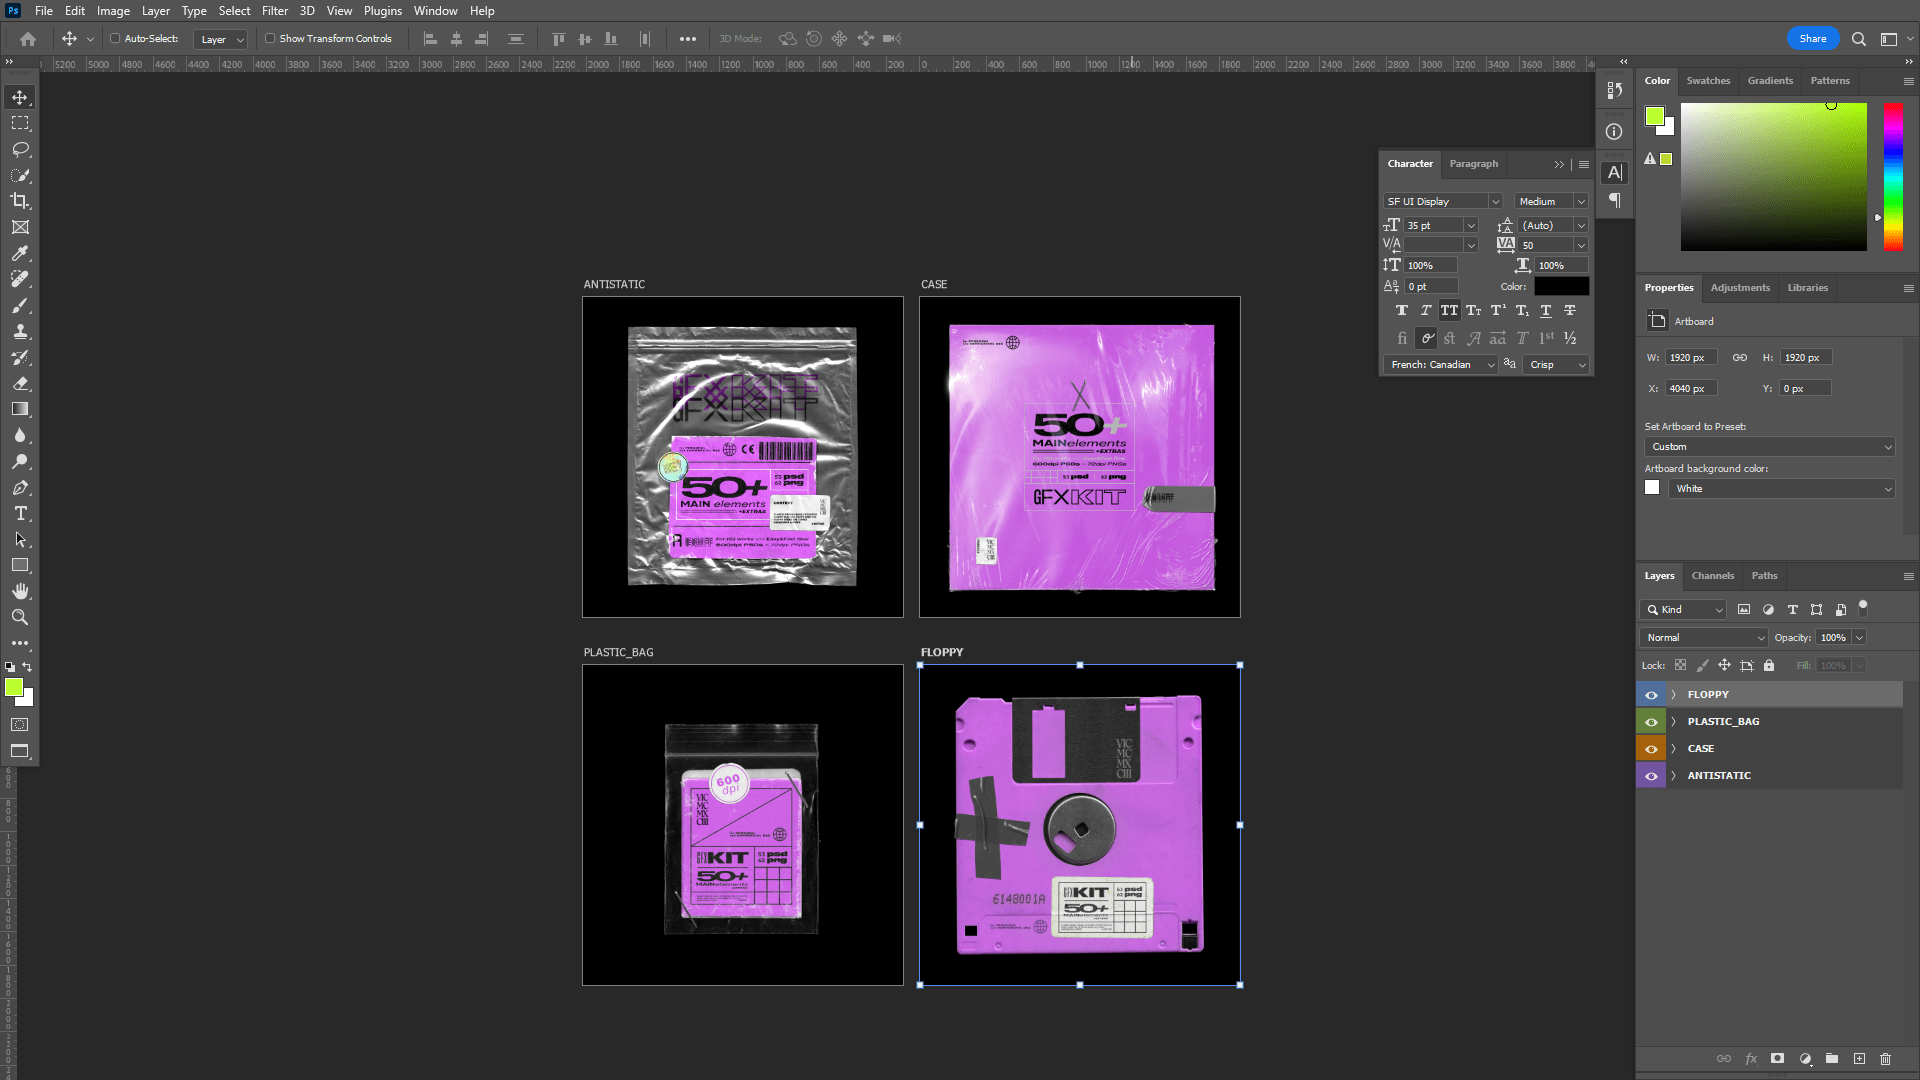This screenshot has height=1080, width=1920.
Task: Open the Add layer style (fx) button
Action: (1751, 1058)
